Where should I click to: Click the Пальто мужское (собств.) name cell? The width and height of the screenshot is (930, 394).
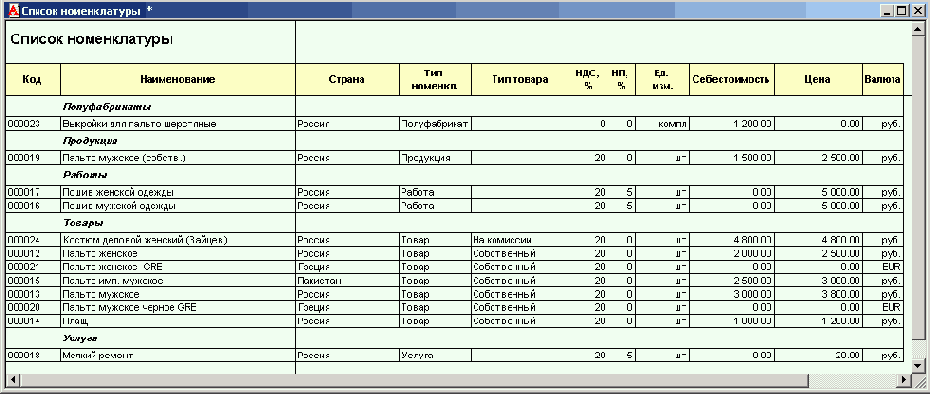tap(178, 158)
